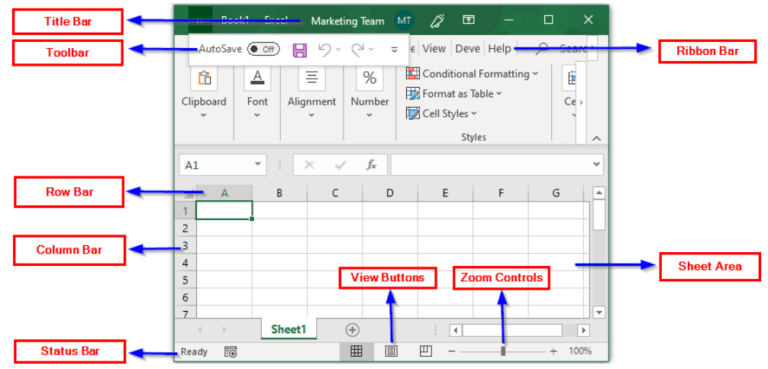
Task: Click vertical scrollbar down arrow
Action: (x=599, y=312)
